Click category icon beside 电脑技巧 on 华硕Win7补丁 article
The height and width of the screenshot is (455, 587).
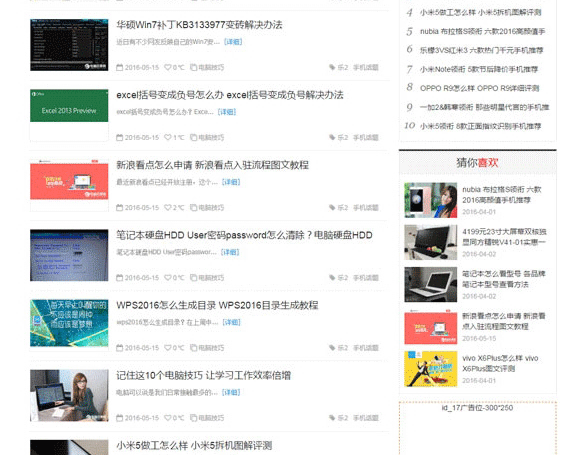point(194,67)
